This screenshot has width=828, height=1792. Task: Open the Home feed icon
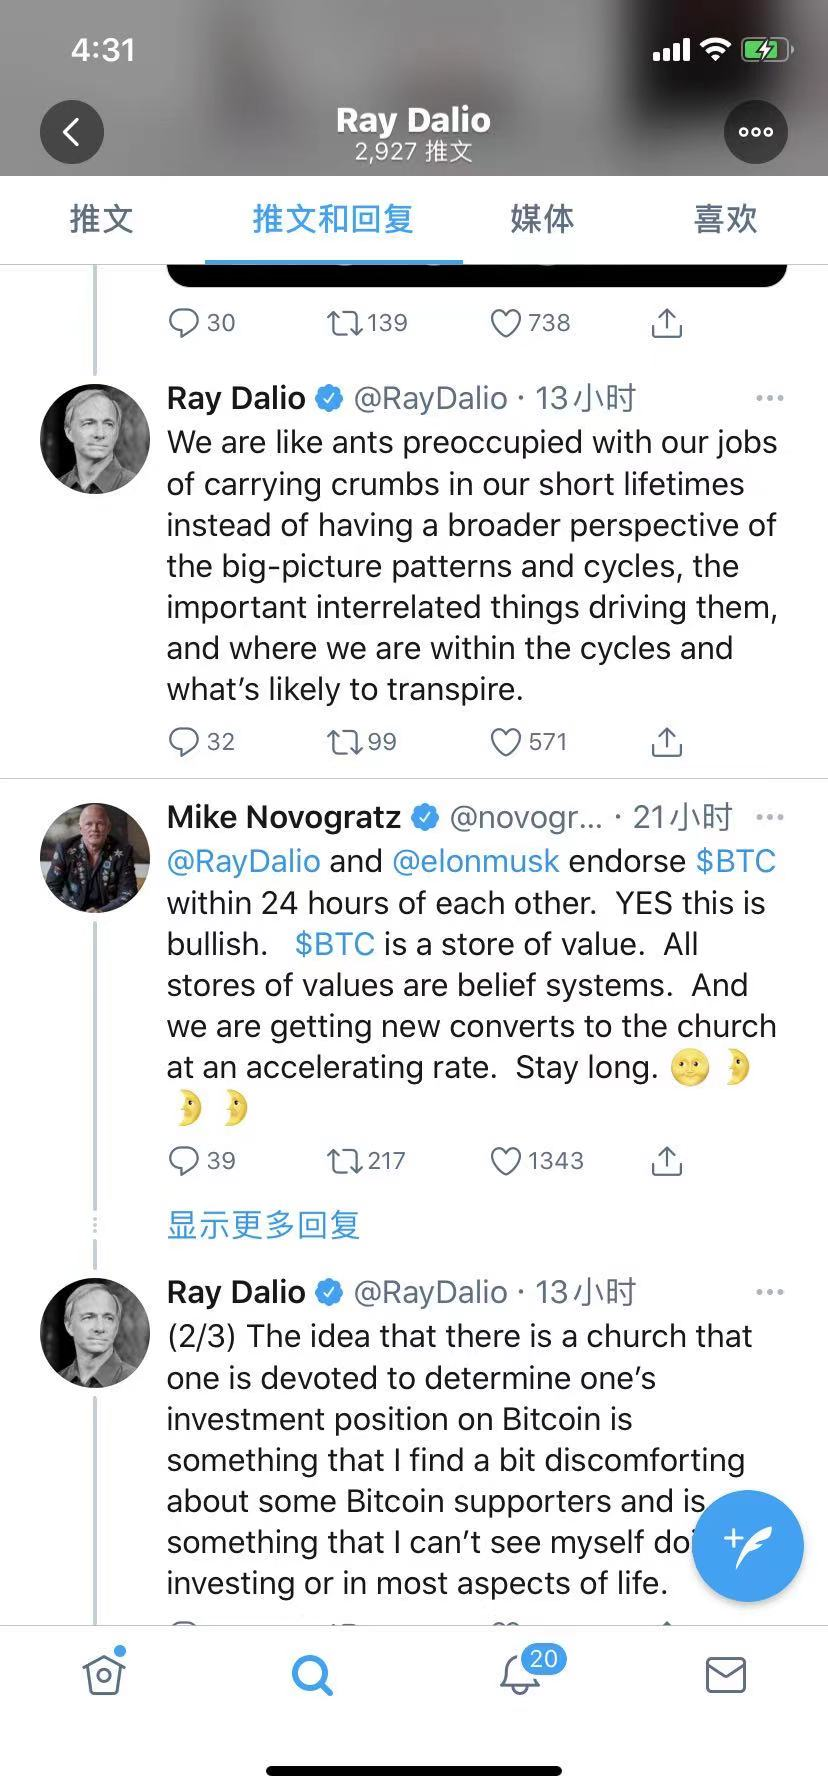click(x=103, y=1674)
